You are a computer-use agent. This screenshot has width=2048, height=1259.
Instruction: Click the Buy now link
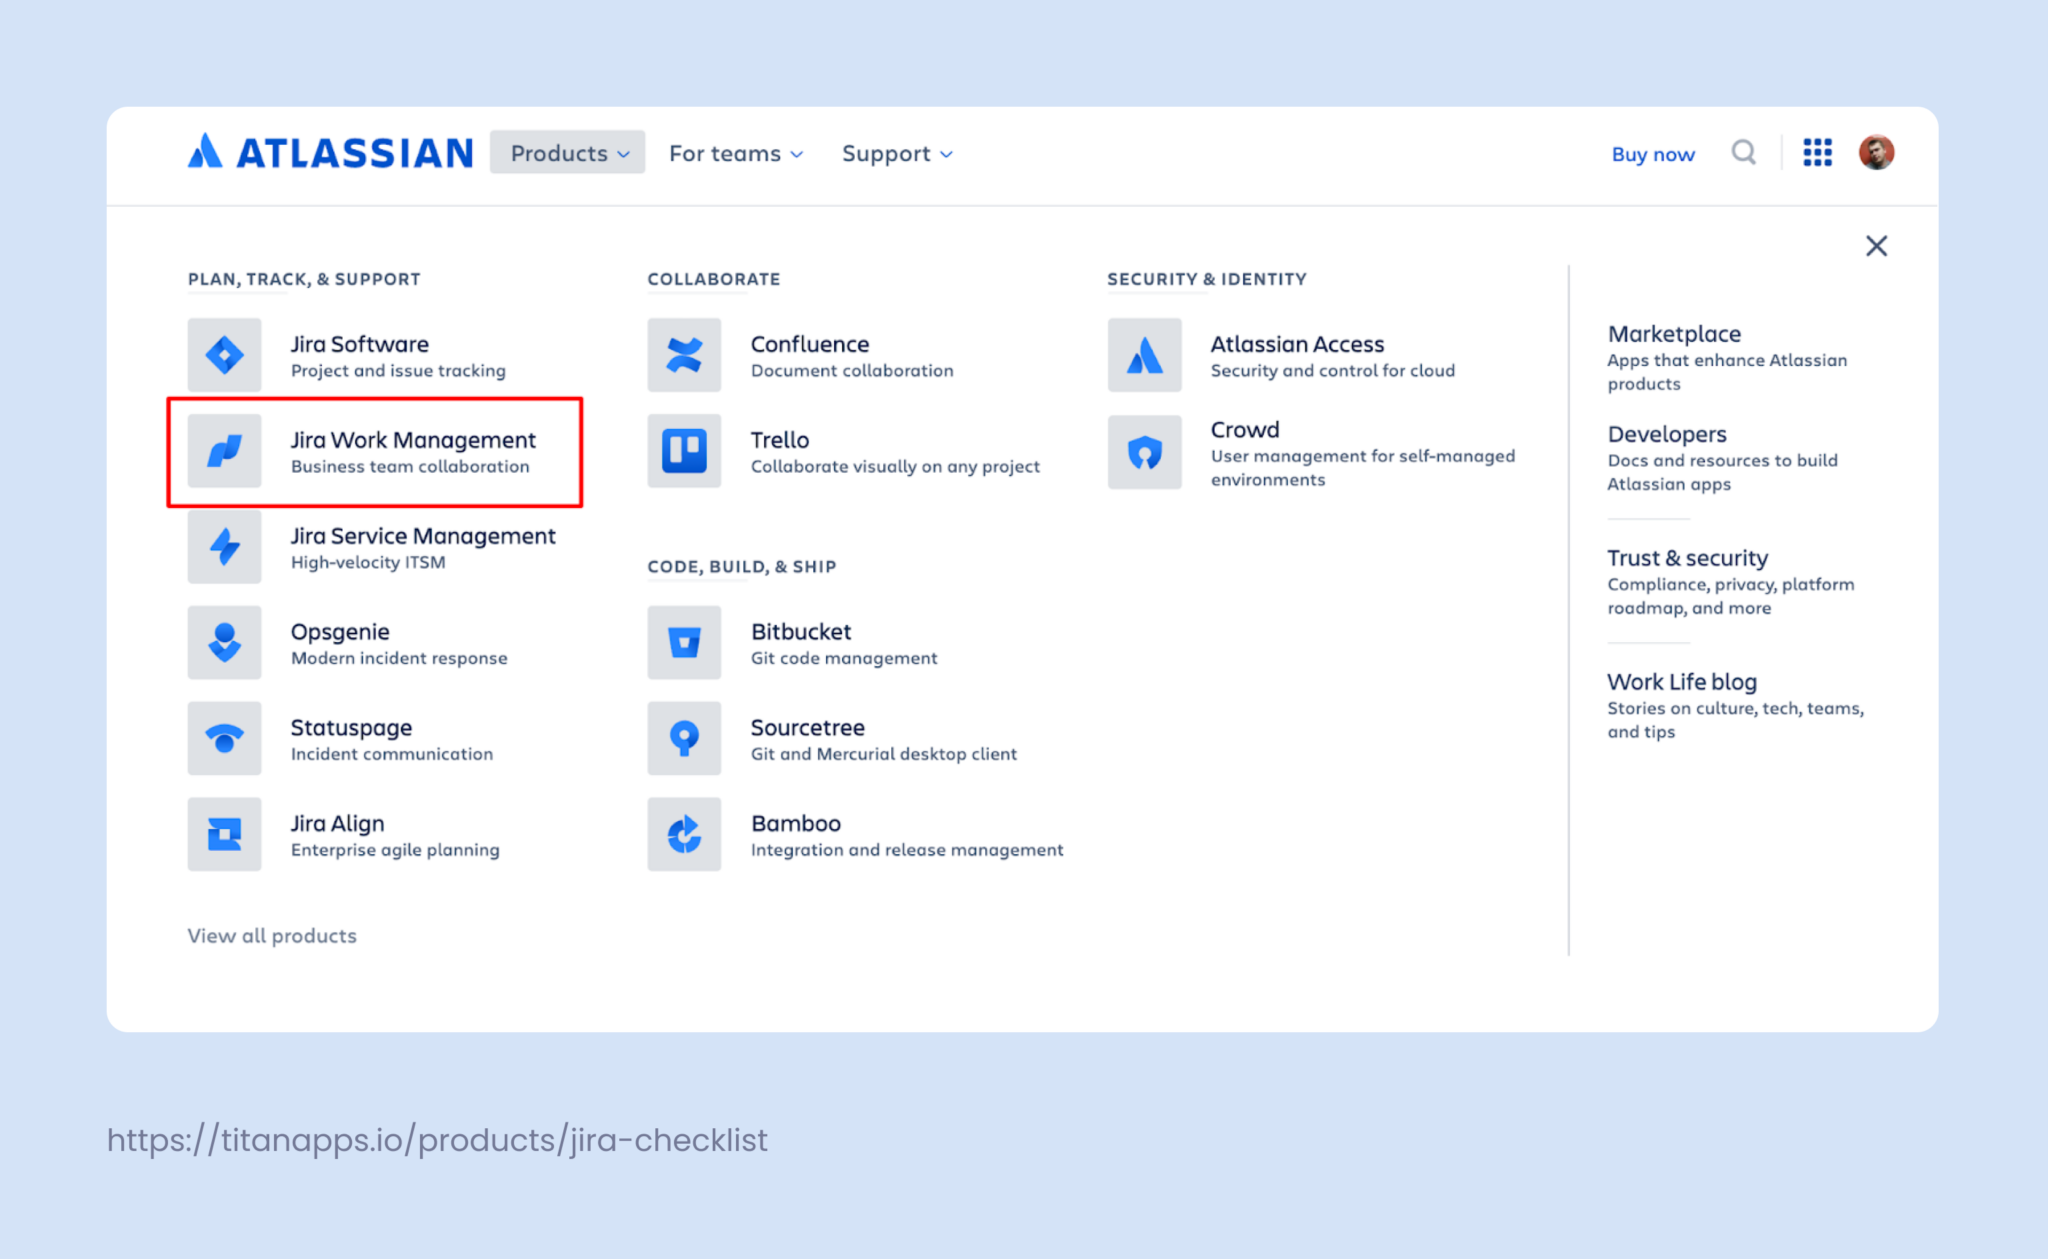tap(1653, 154)
